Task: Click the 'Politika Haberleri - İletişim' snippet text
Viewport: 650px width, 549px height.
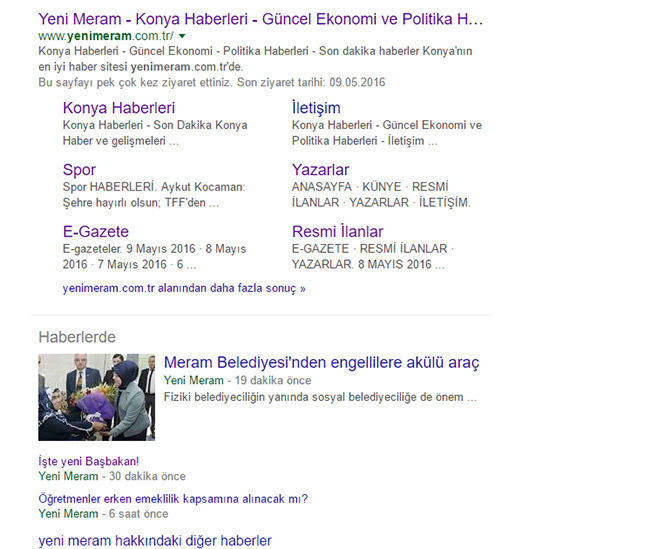Action: point(364,141)
